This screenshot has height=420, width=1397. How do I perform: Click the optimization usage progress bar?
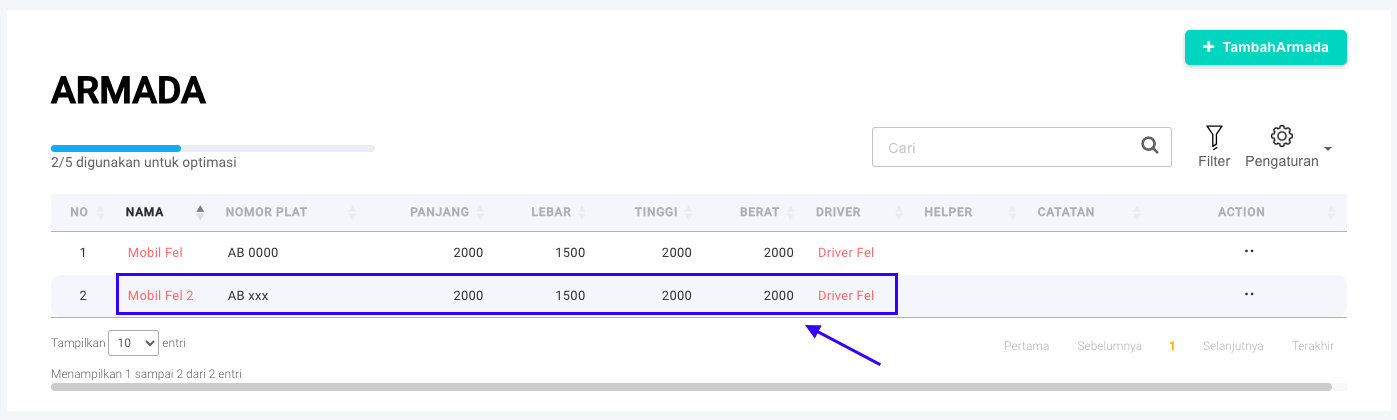(212, 148)
